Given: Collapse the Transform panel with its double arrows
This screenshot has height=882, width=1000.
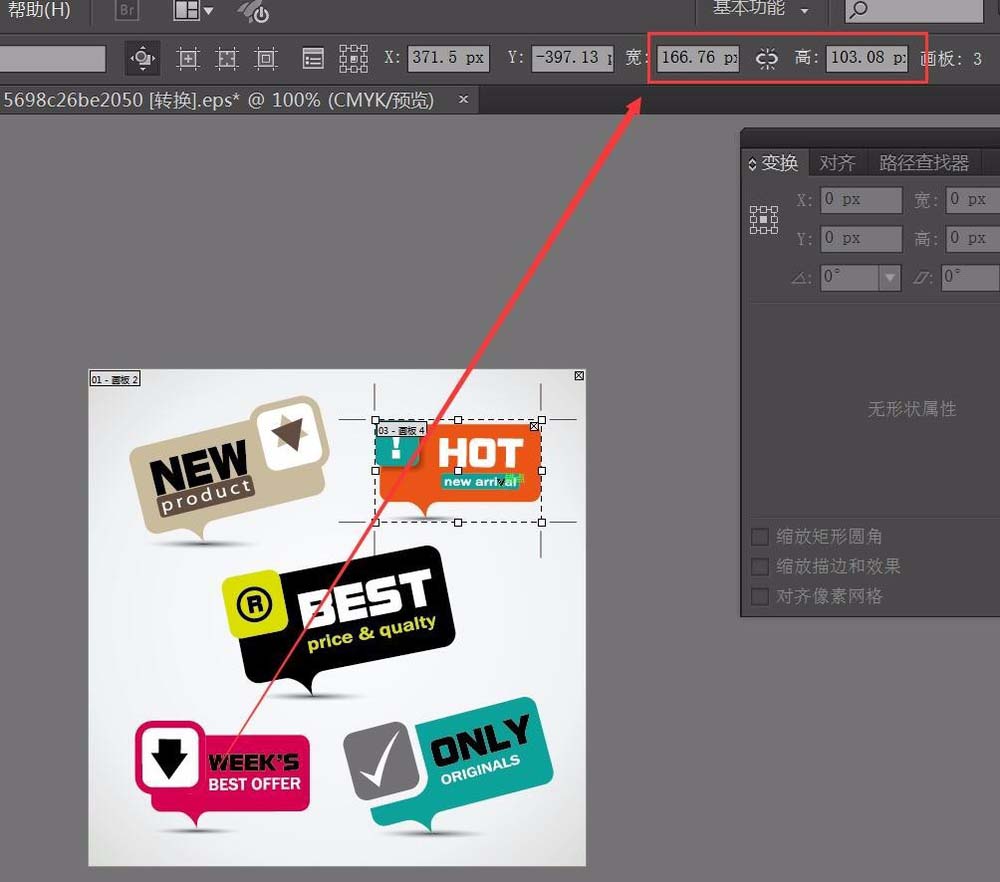Looking at the screenshot, I should point(752,162).
